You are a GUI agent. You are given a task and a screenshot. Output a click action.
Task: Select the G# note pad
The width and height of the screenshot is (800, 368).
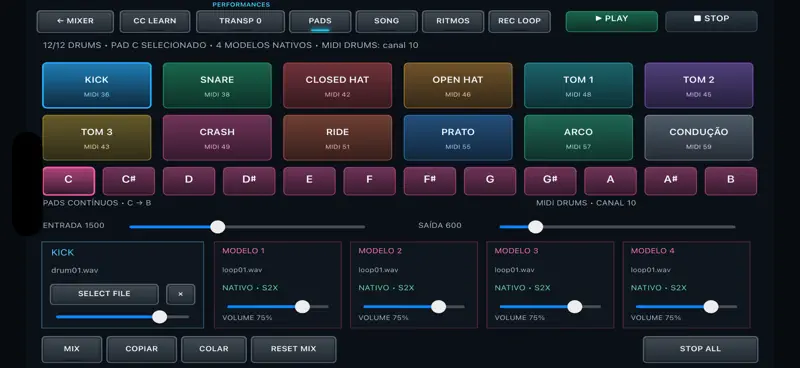[550, 181]
